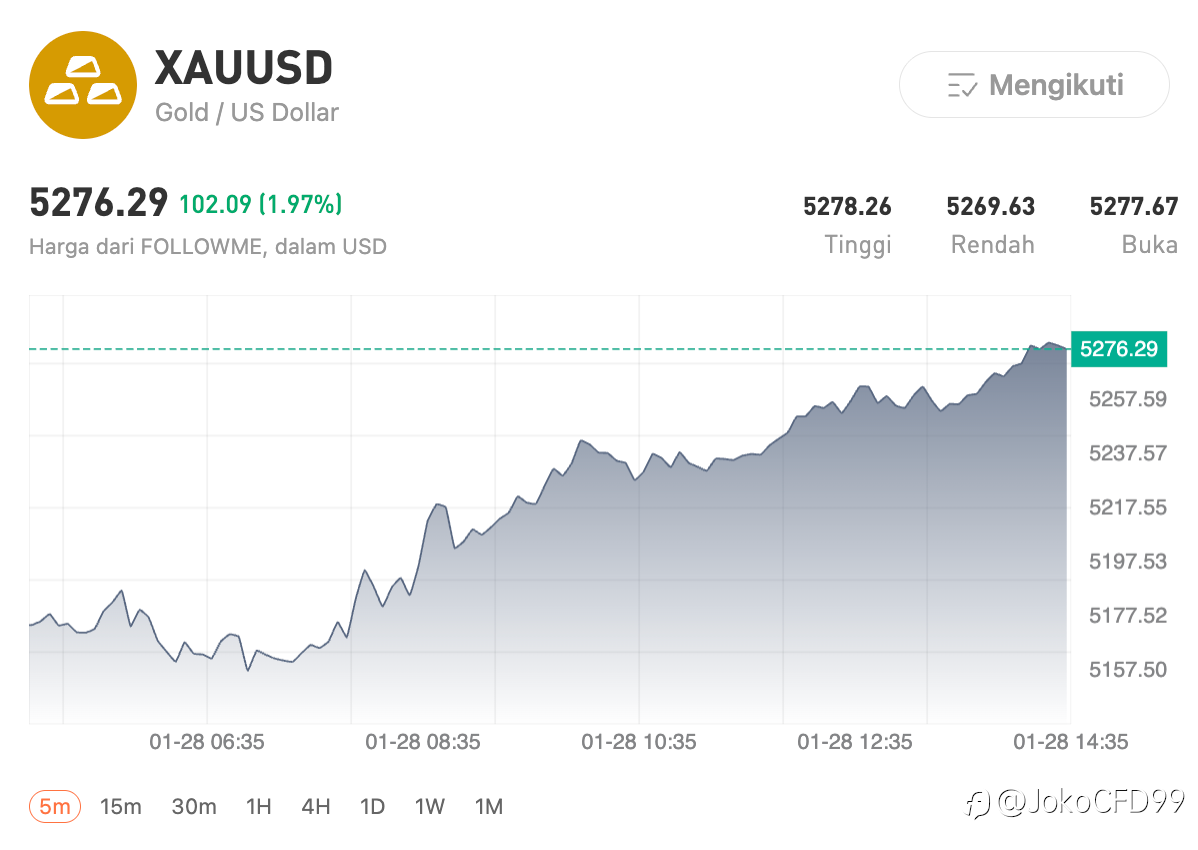Click the 01-28 10:35 time axis label
Image resolution: width=1198 pixels, height=850 pixels.
pos(639,742)
